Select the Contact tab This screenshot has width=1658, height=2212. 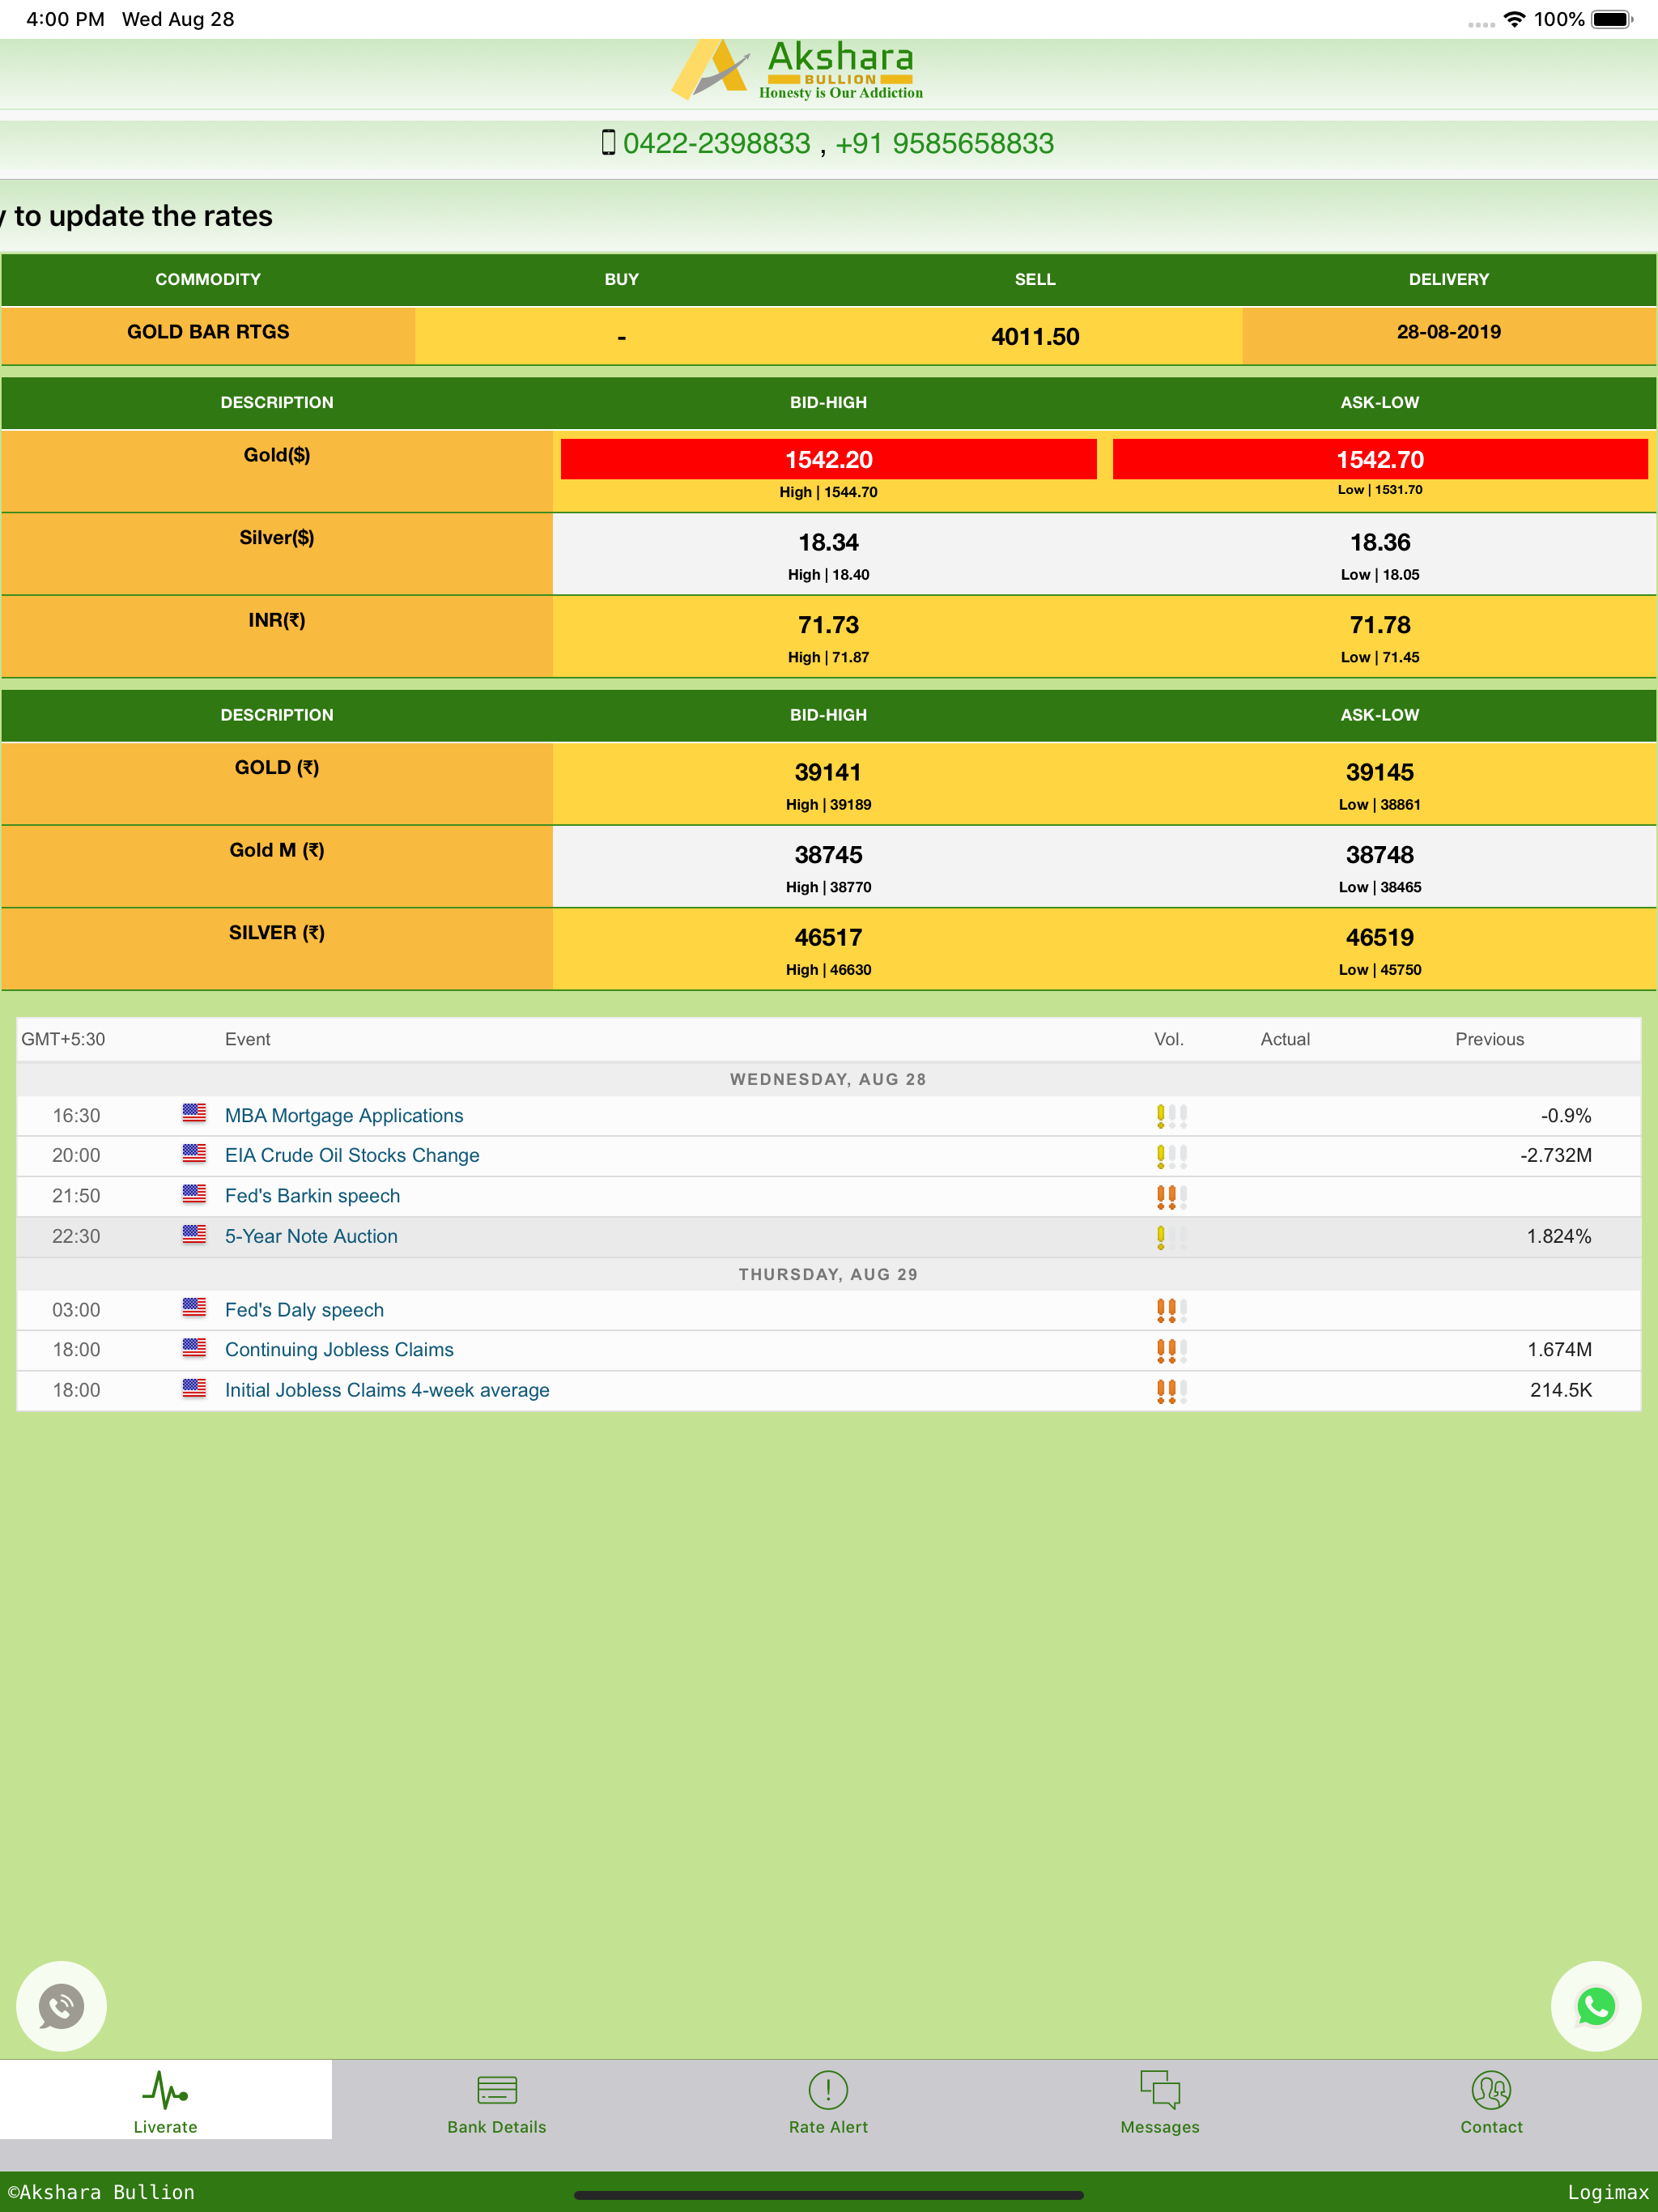pos(1491,2099)
